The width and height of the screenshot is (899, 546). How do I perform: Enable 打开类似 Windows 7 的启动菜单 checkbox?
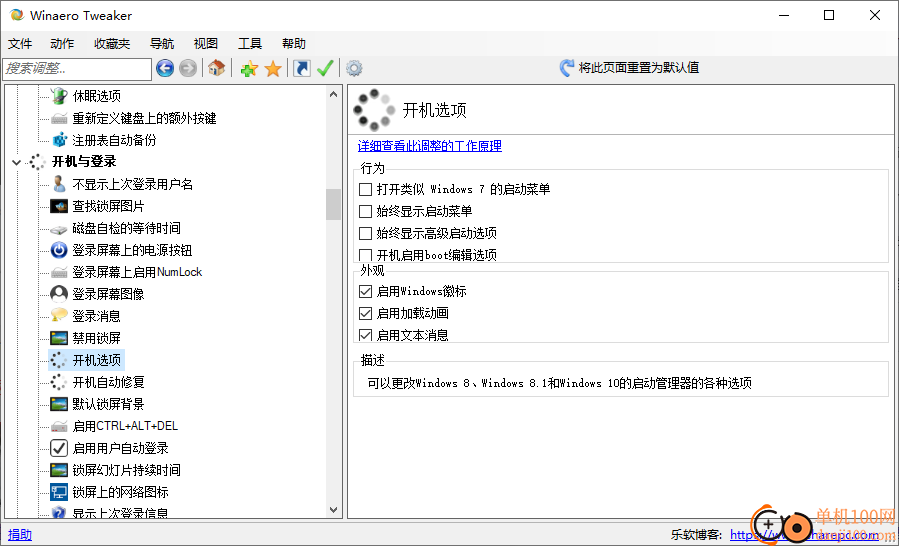(365, 189)
